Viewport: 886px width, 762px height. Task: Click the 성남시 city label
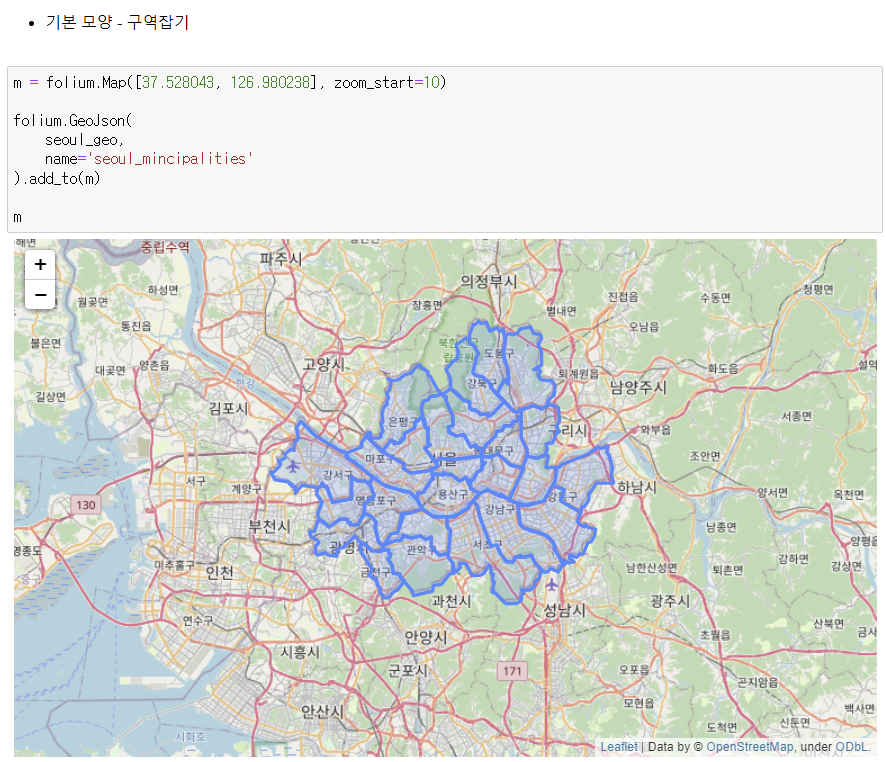coord(564,610)
